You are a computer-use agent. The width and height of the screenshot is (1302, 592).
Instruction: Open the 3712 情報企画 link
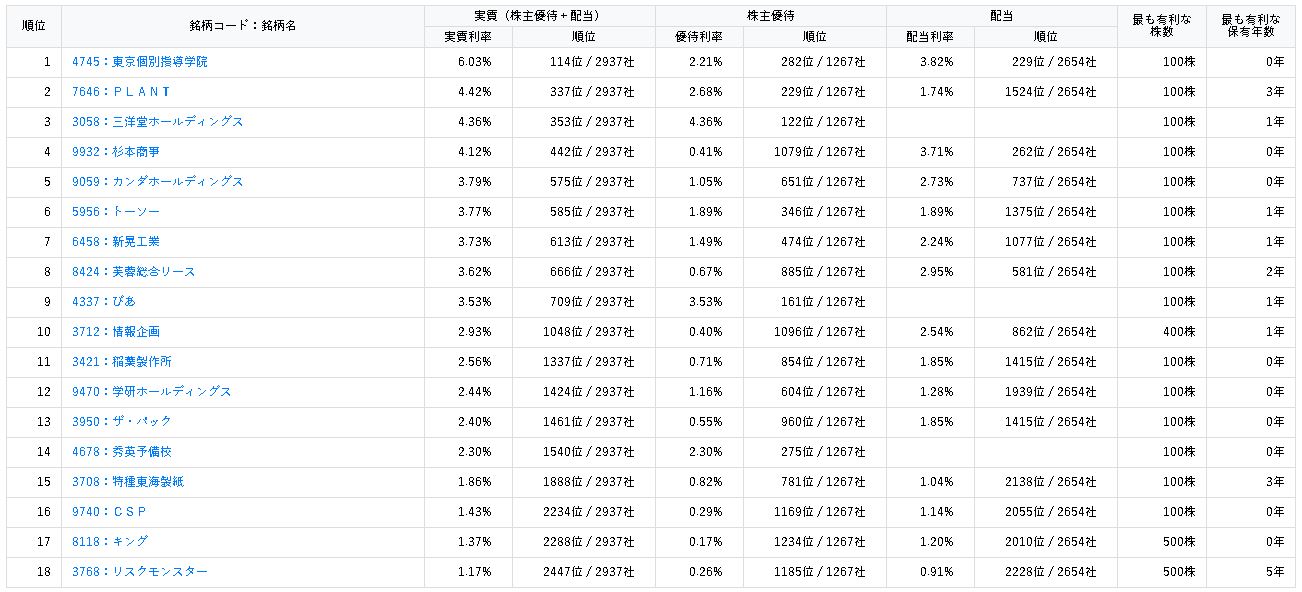(116, 332)
